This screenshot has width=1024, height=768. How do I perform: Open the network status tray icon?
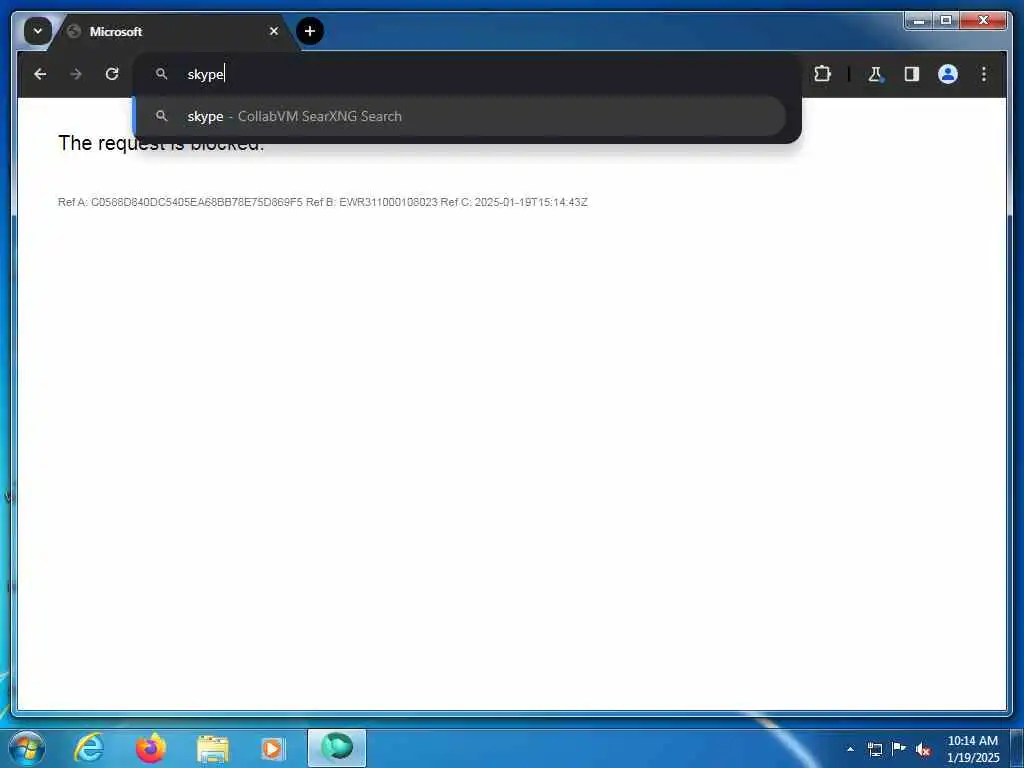pos(874,749)
